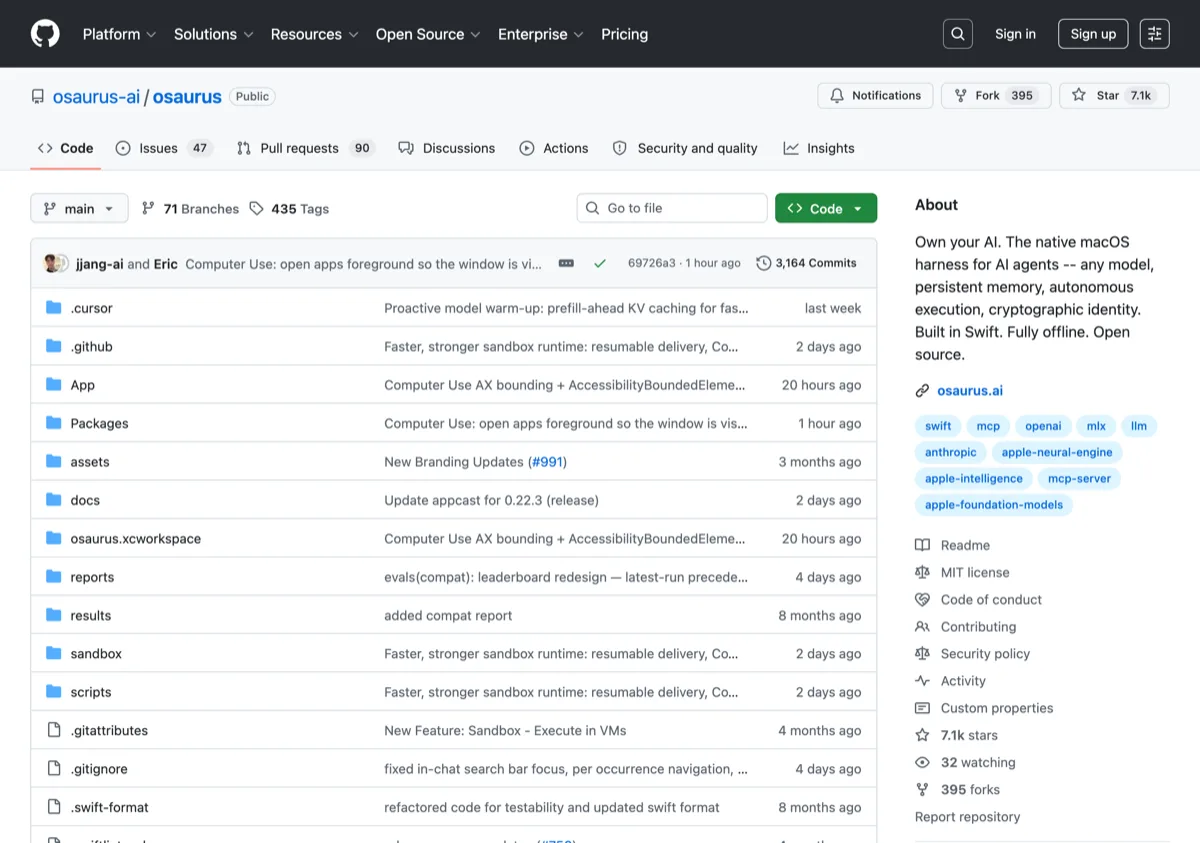Open the osaurus.ai website link

[x=970, y=391]
